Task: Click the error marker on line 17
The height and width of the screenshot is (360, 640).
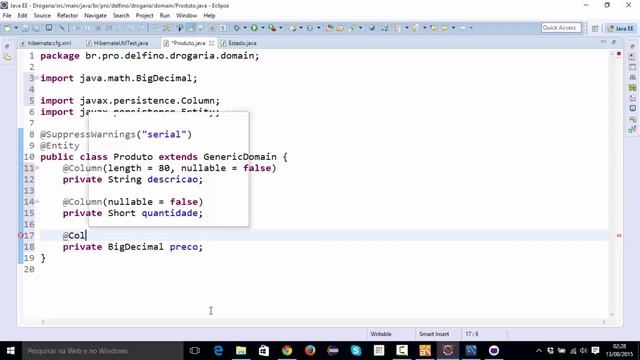Action: tap(20, 236)
